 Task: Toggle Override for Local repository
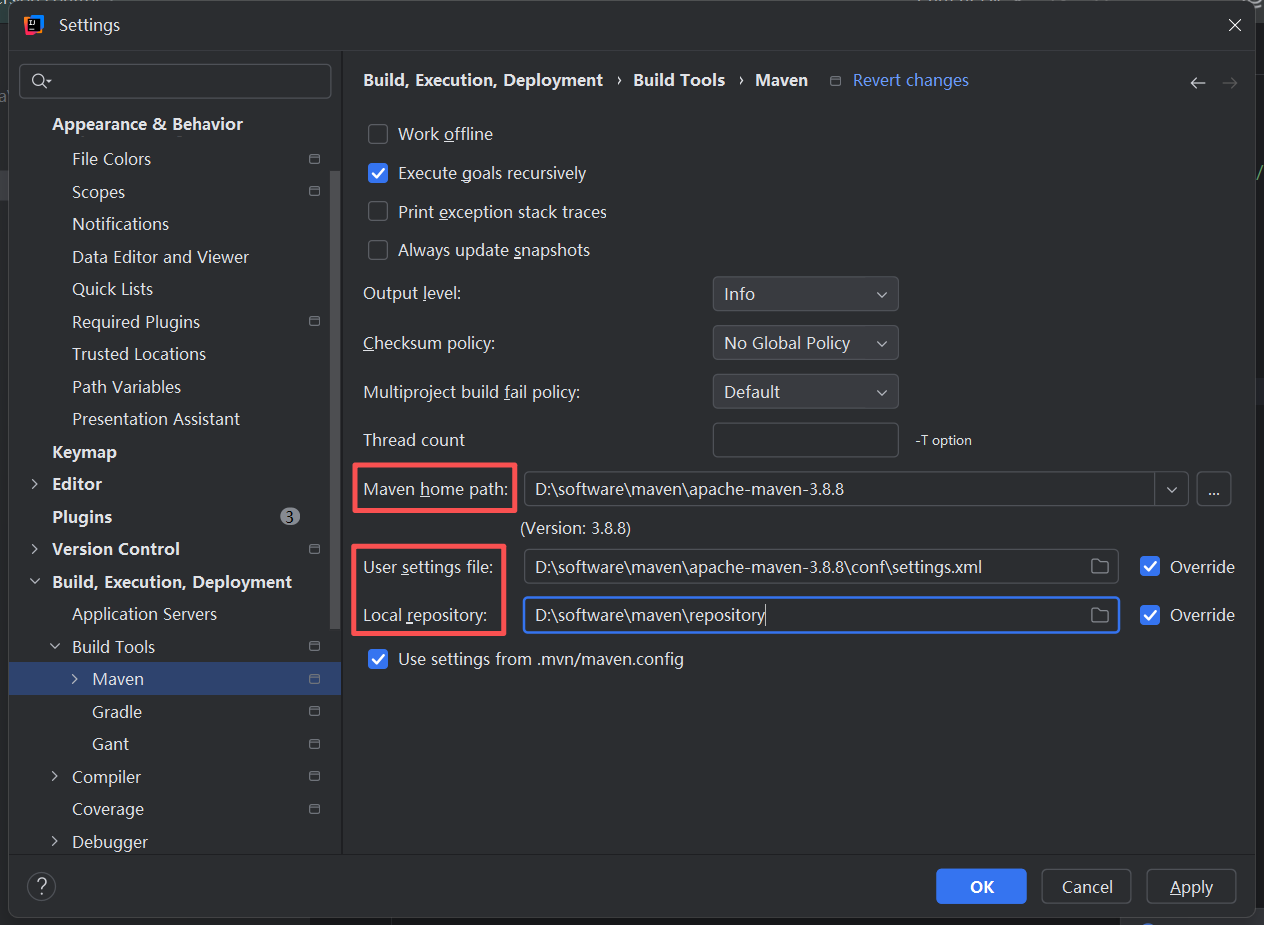point(1150,615)
